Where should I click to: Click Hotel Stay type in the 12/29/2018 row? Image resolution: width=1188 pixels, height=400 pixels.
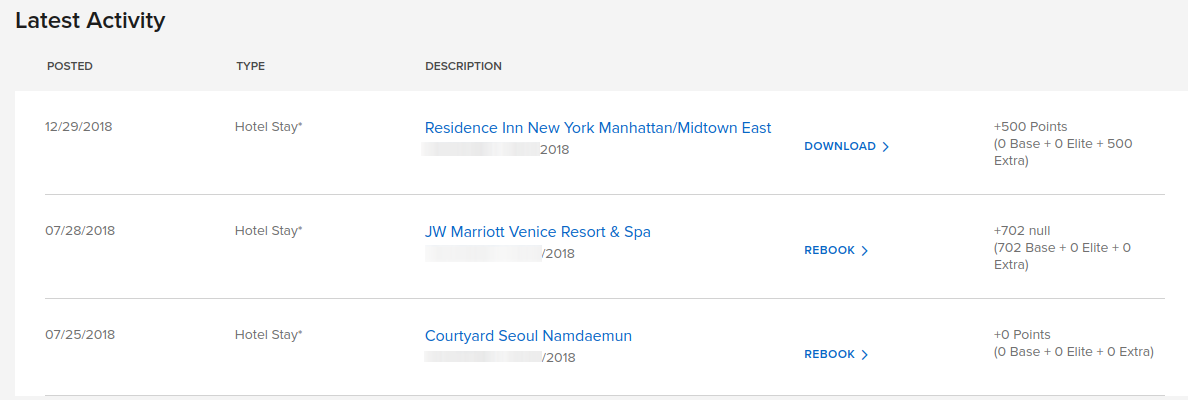point(268,127)
